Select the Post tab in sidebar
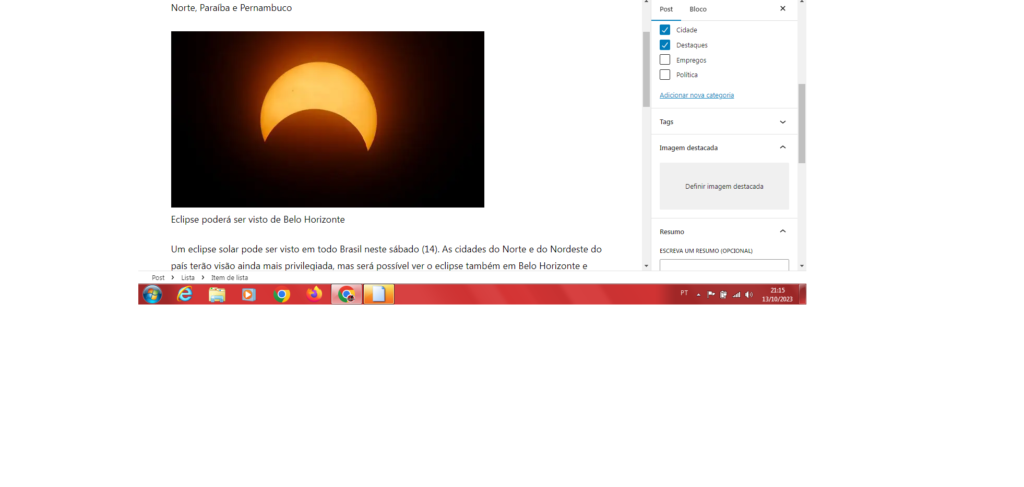 [666, 9]
